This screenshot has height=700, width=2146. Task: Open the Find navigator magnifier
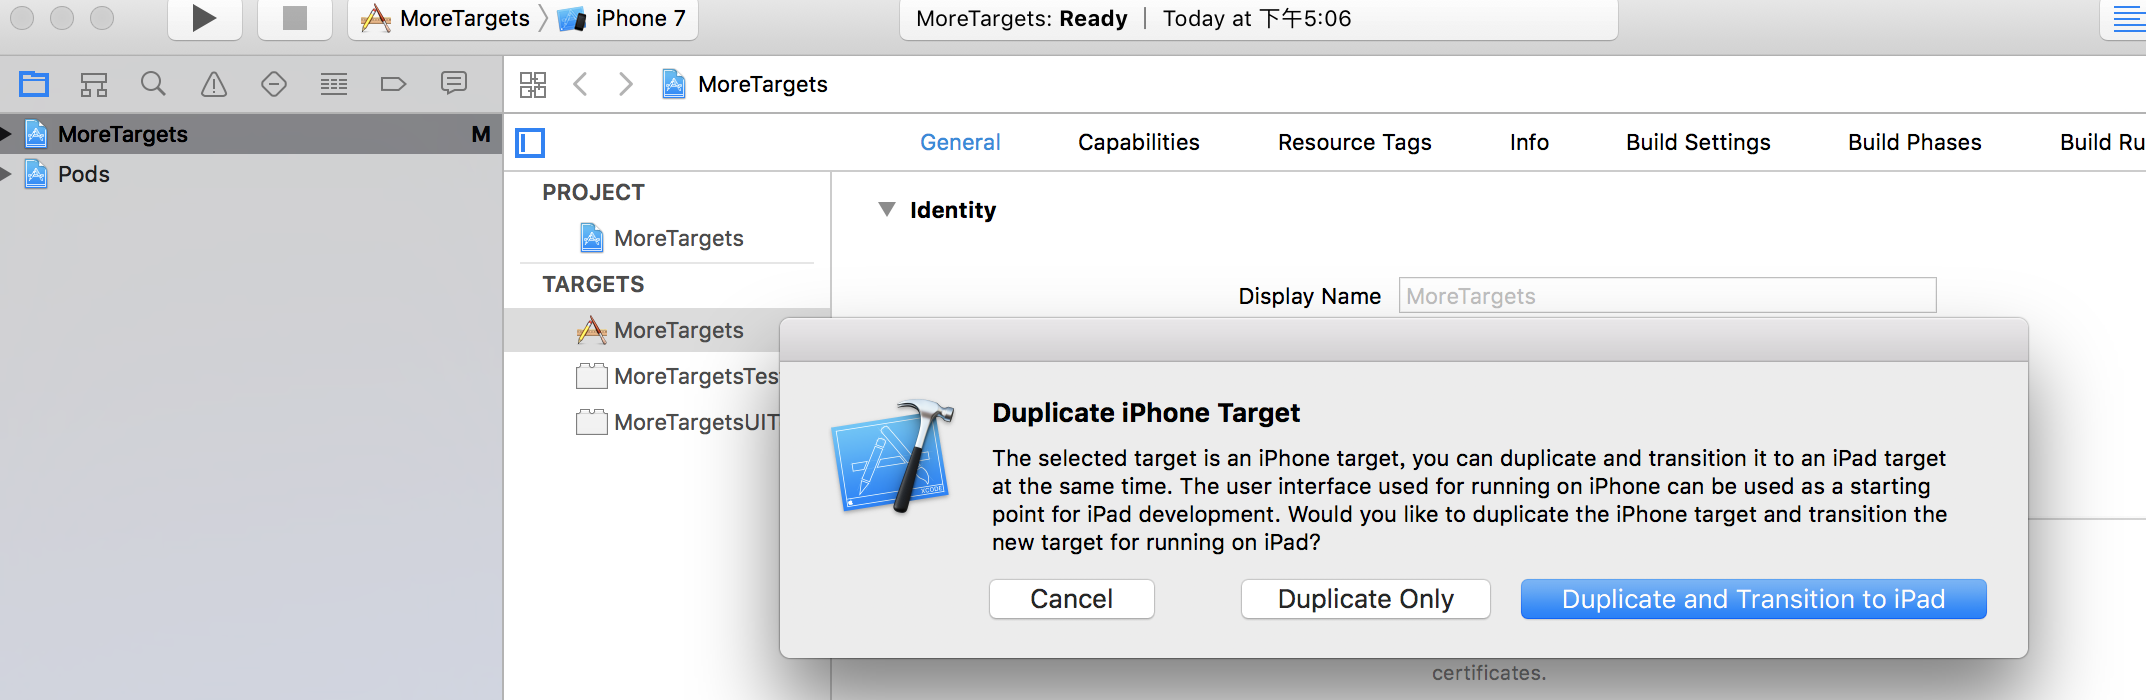coord(153,84)
